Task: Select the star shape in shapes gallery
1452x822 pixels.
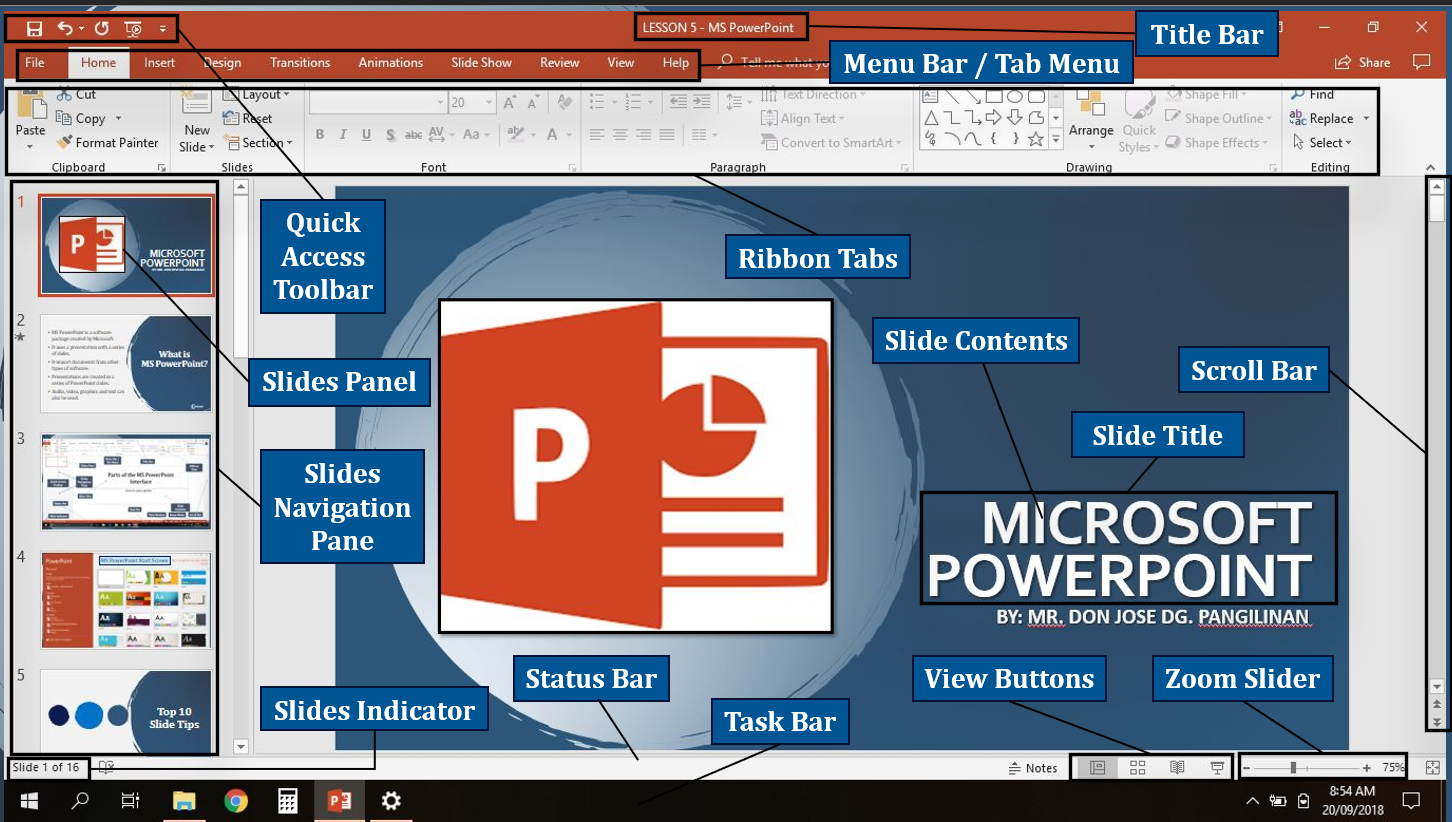Action: tap(1036, 139)
